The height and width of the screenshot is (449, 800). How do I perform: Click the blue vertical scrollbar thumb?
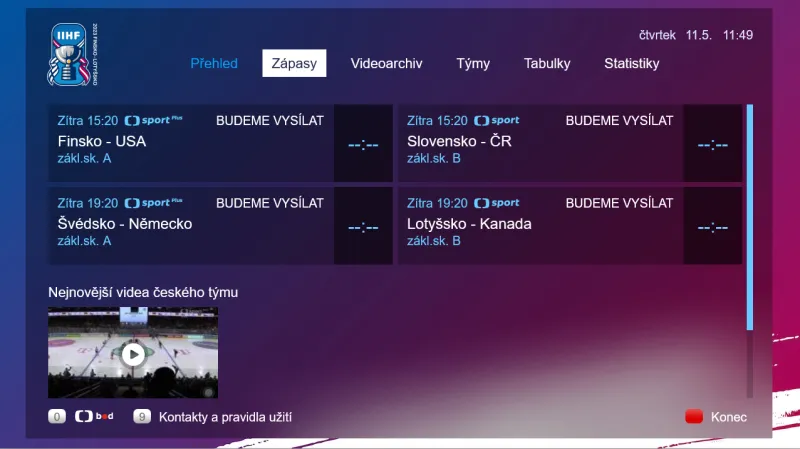749,217
